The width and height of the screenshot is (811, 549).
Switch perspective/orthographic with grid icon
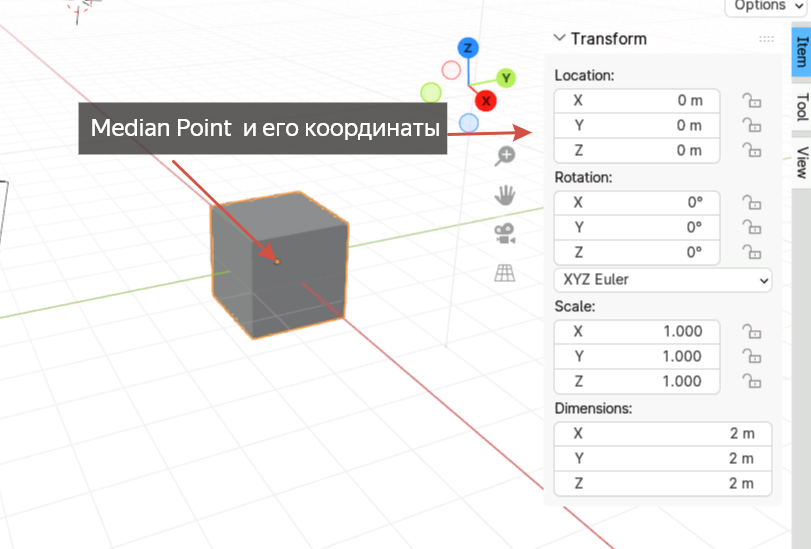pos(505,273)
